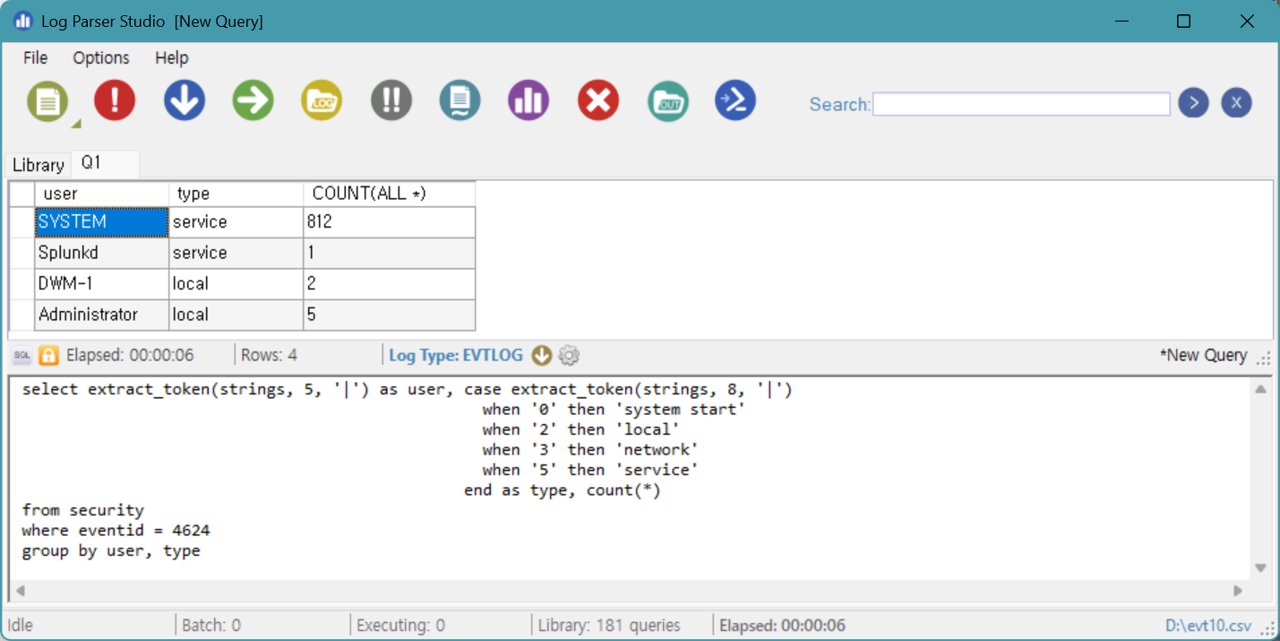Screen dimensions: 1280x641
Task: Sort by the user column header
Action: click(102, 193)
